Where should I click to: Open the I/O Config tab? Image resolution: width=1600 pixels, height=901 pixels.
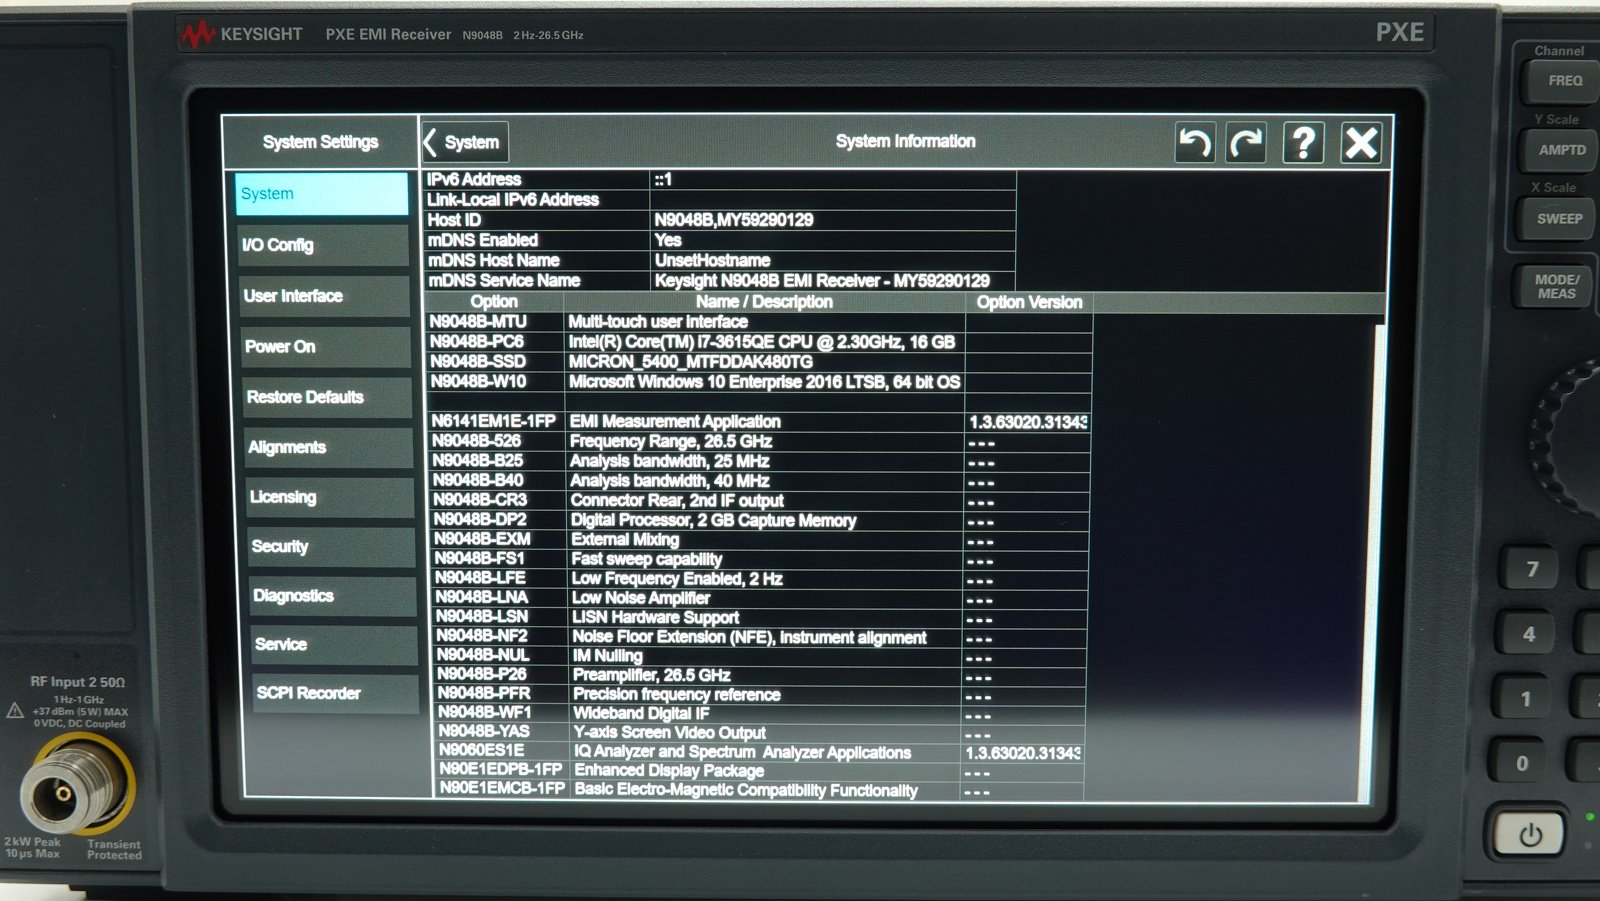[x=323, y=245]
